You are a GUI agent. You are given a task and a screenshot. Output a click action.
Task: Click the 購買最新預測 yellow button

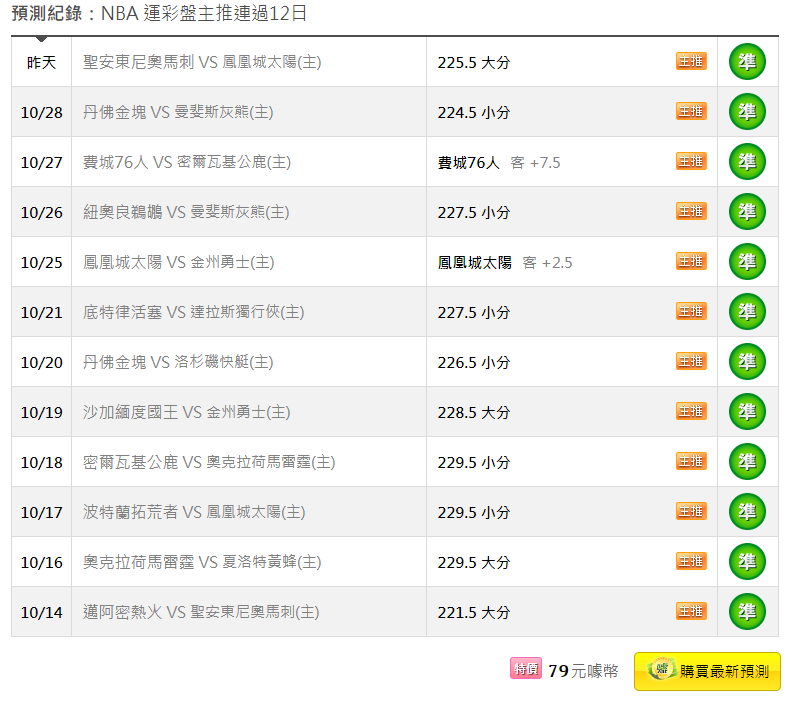[x=707, y=671]
